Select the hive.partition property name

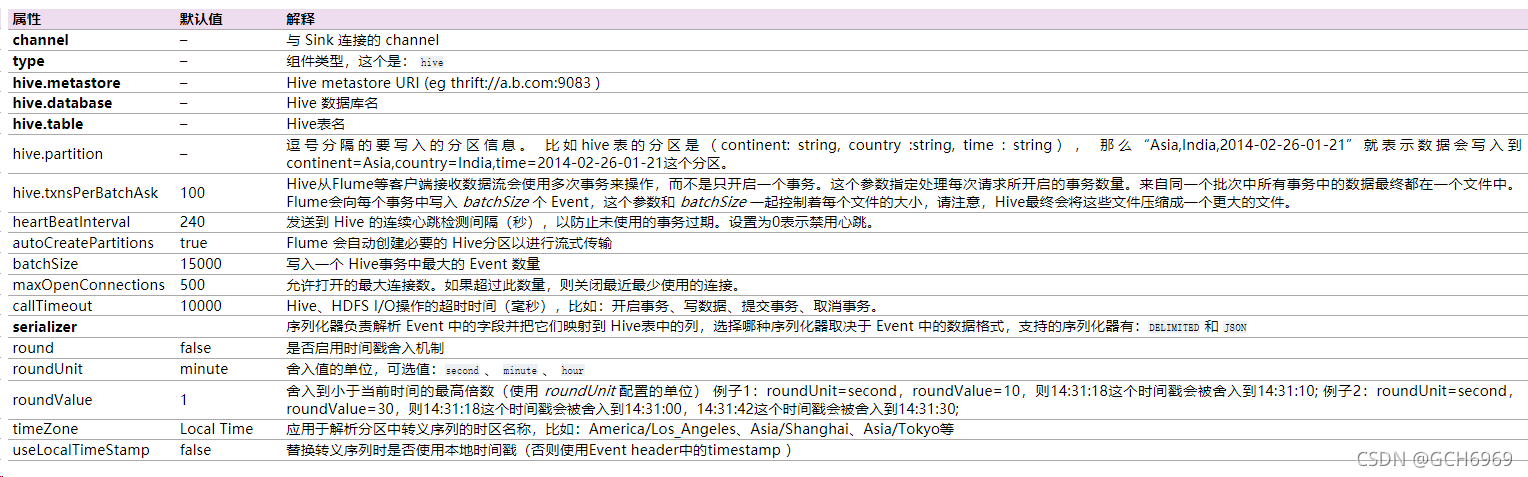click(x=56, y=154)
